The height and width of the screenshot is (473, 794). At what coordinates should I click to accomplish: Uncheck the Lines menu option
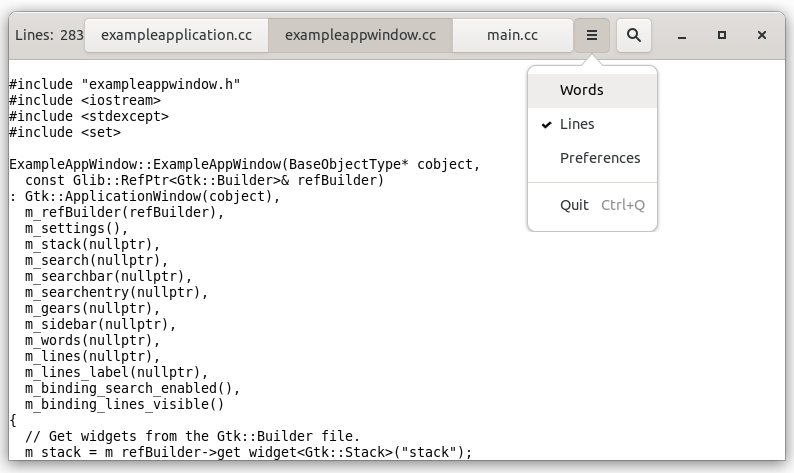coord(577,124)
